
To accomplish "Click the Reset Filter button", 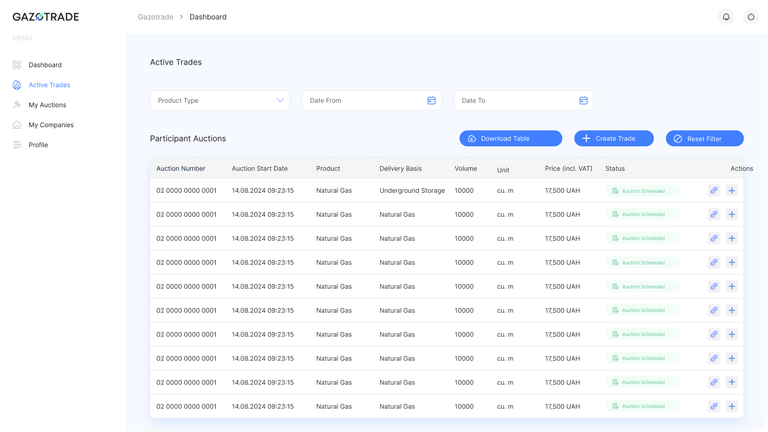I will click(x=705, y=139).
